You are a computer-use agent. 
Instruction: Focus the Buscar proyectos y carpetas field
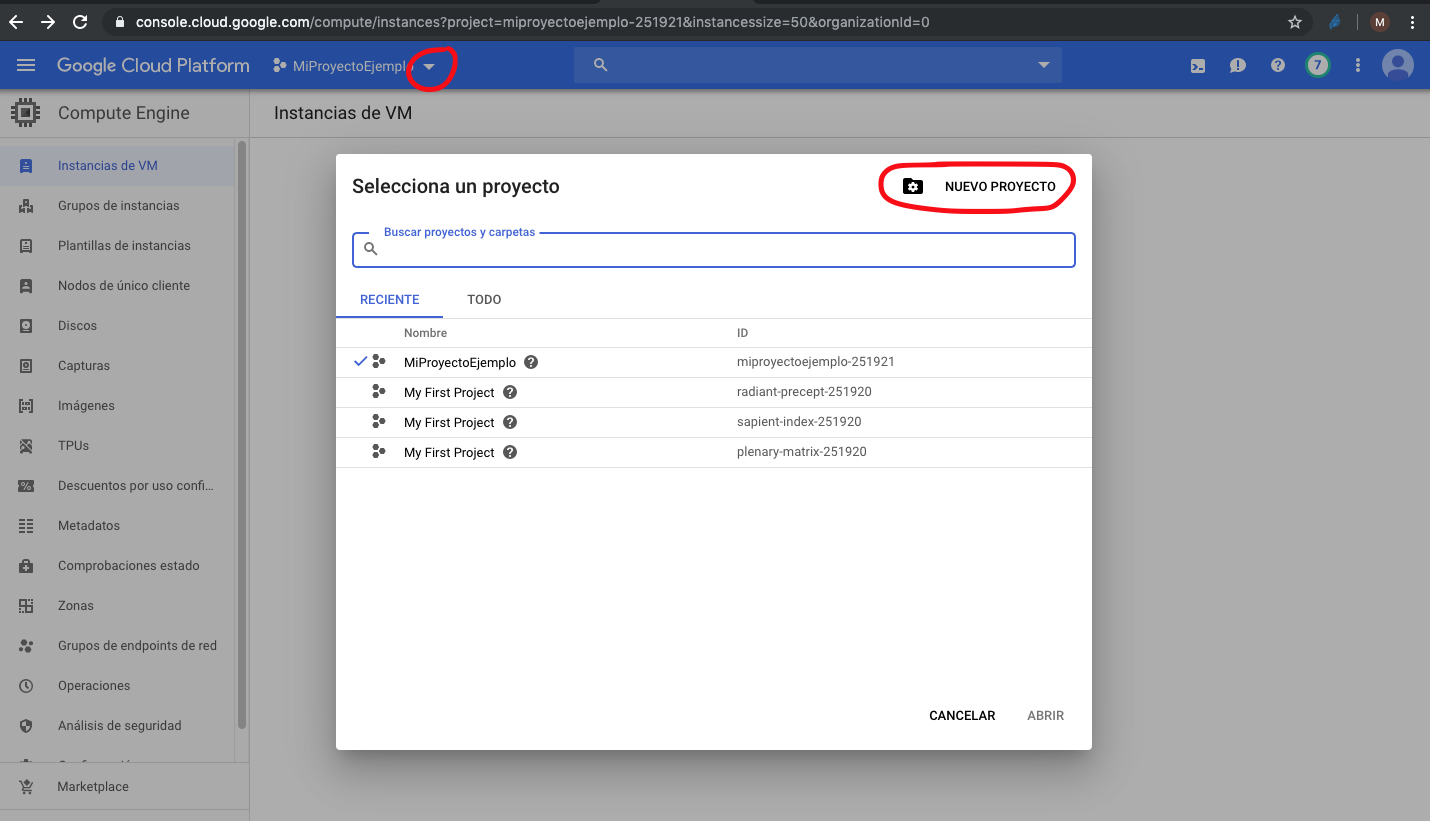(x=714, y=250)
